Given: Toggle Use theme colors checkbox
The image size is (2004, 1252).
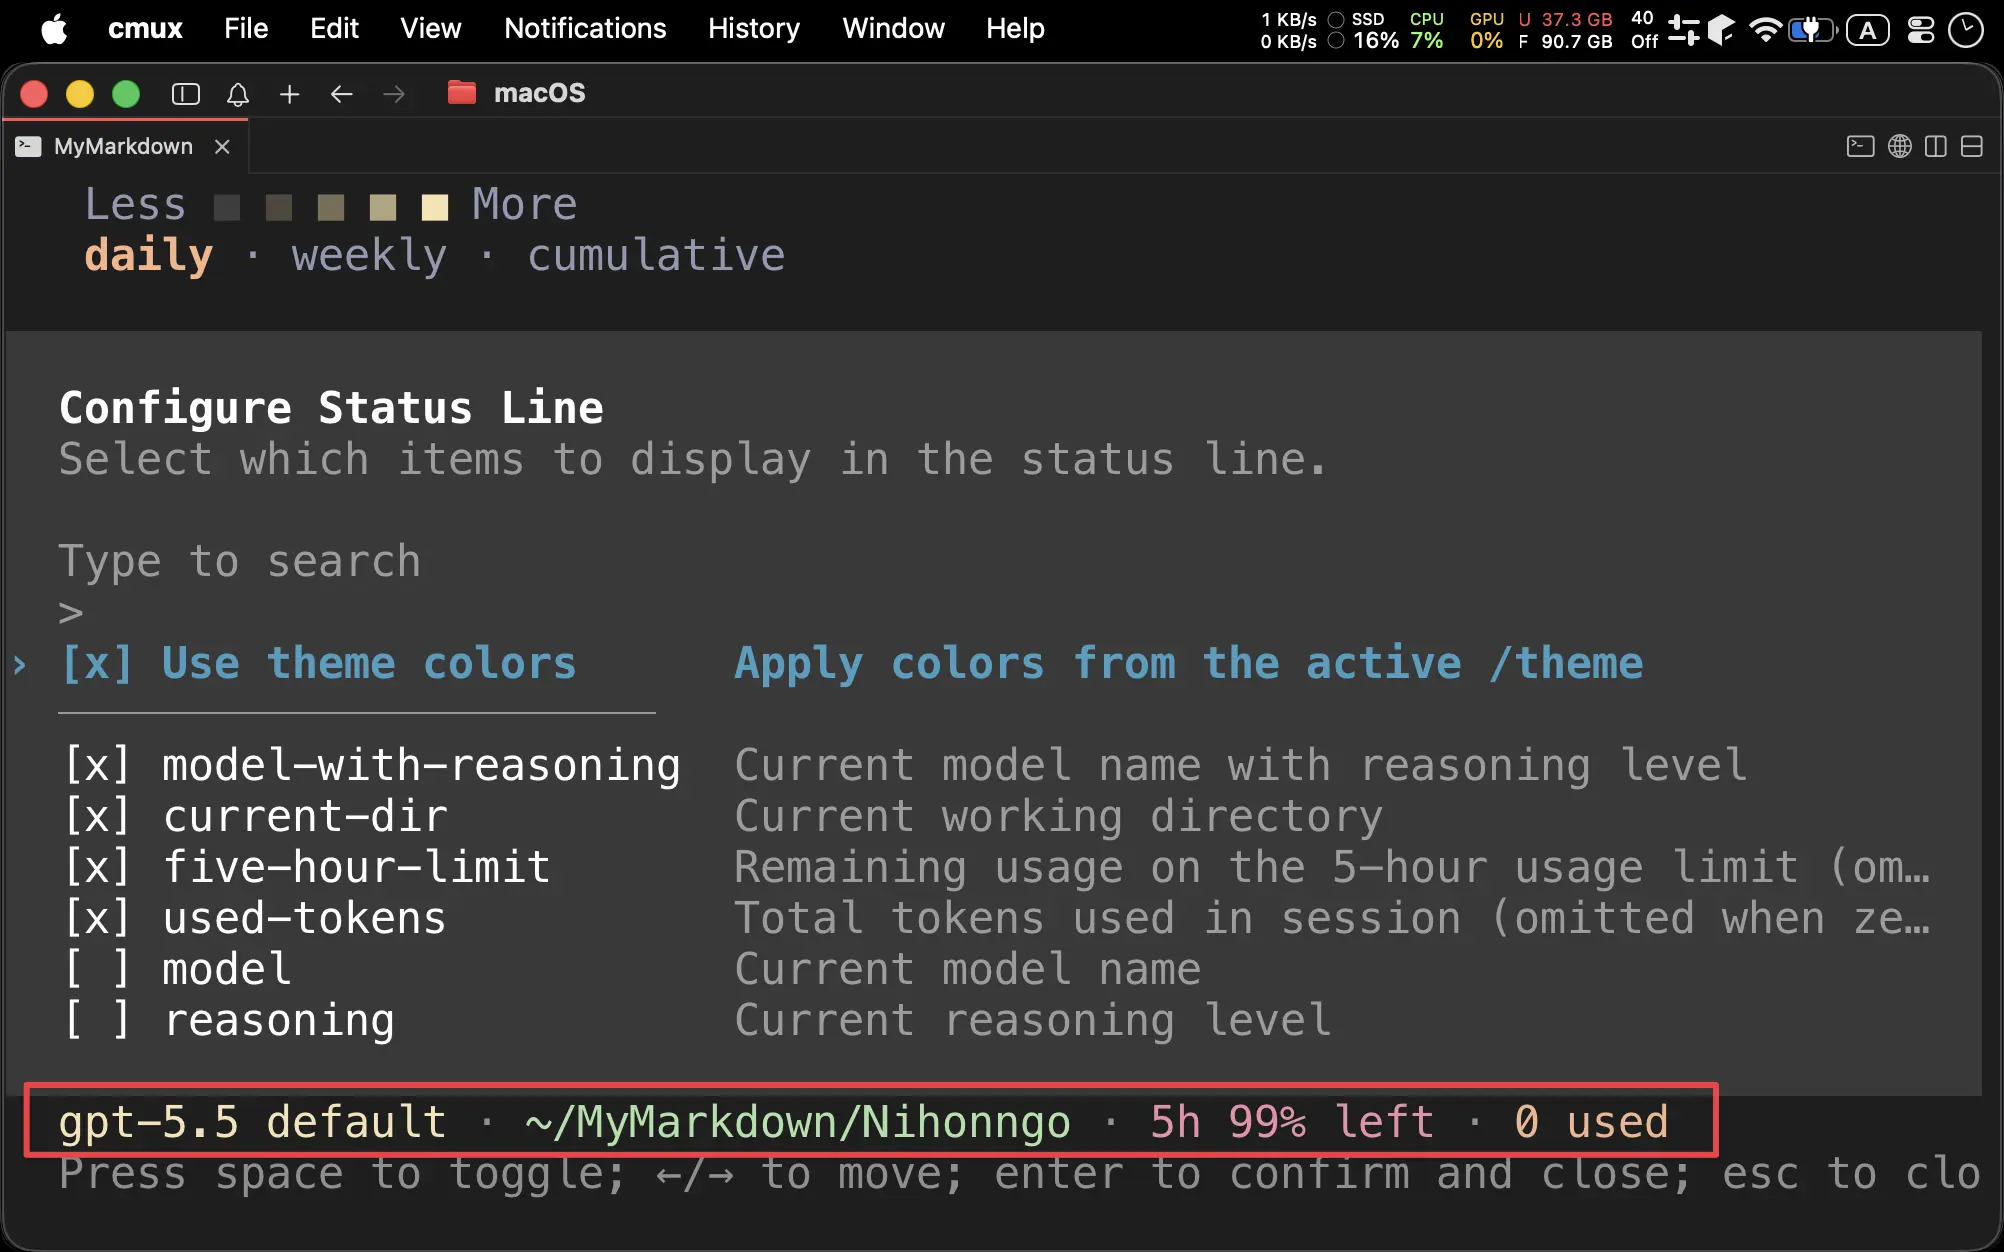Looking at the screenshot, I should point(97,664).
